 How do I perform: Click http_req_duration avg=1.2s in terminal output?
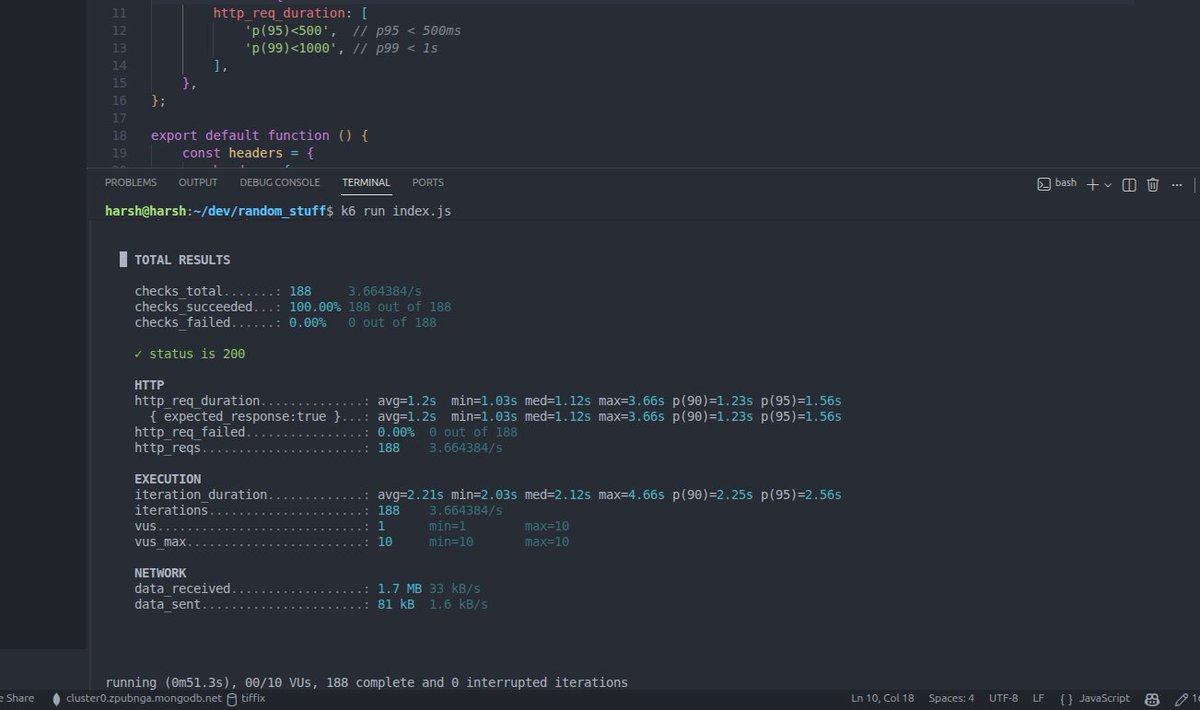click(407, 401)
